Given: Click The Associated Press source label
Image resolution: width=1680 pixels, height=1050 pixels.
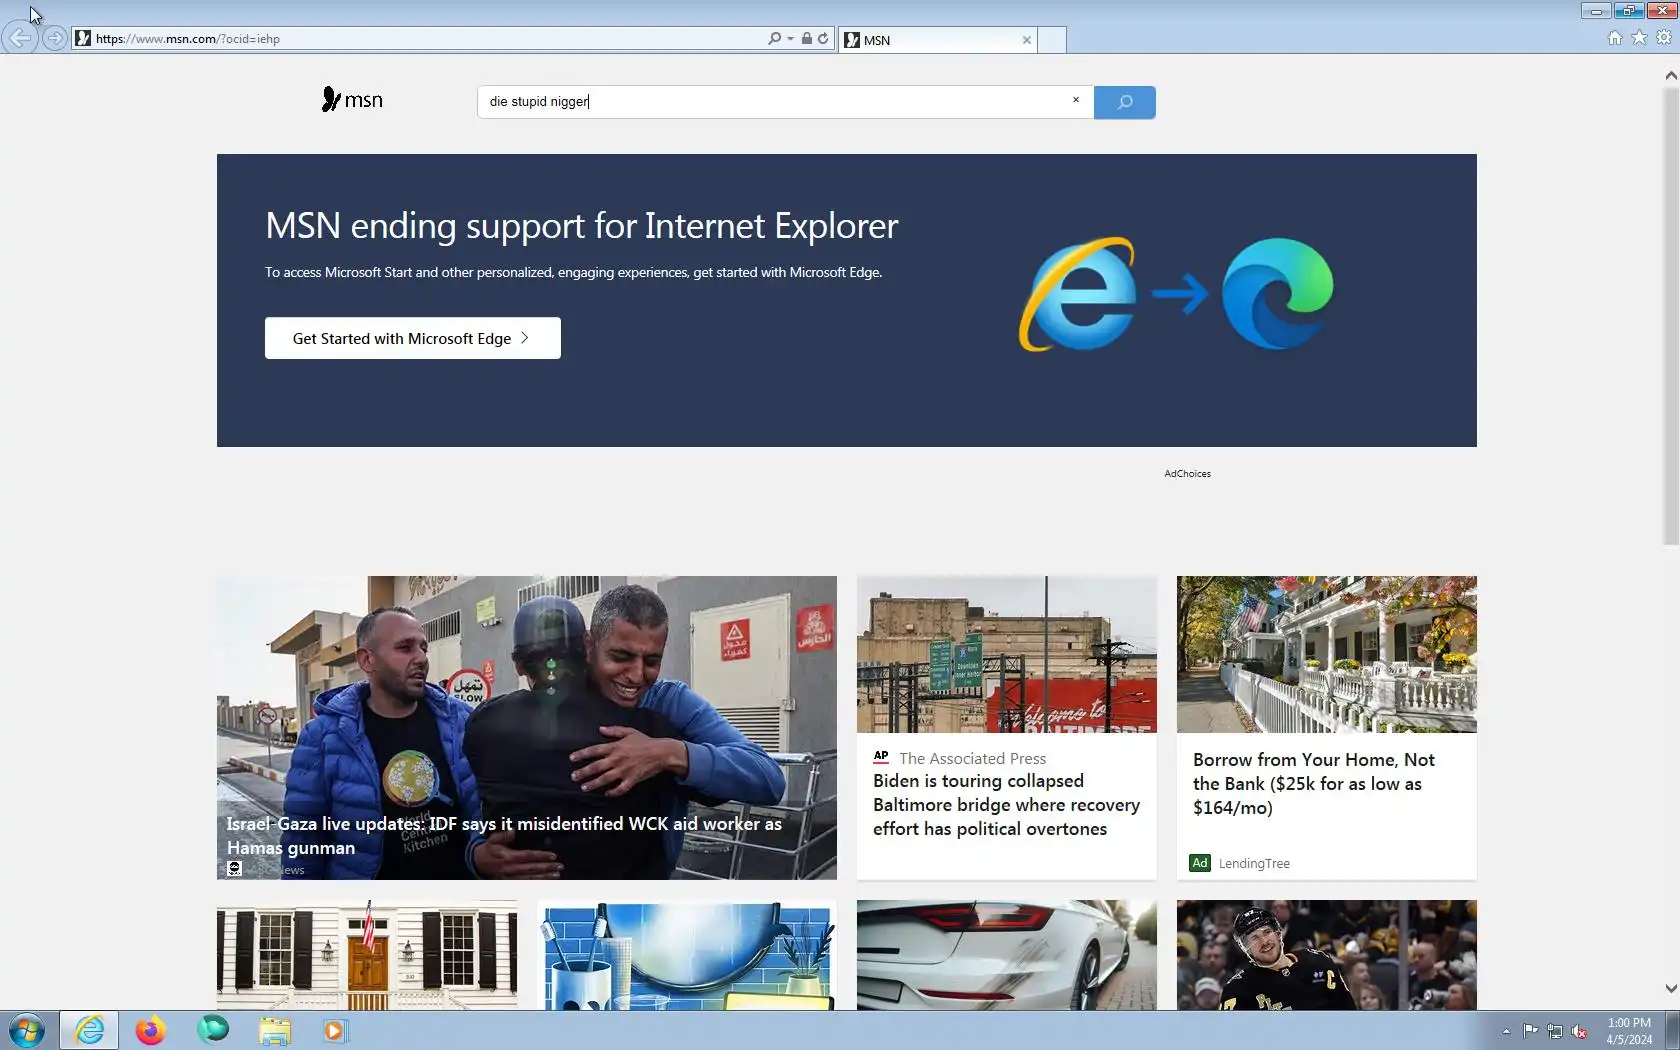Looking at the screenshot, I should pos(972,759).
